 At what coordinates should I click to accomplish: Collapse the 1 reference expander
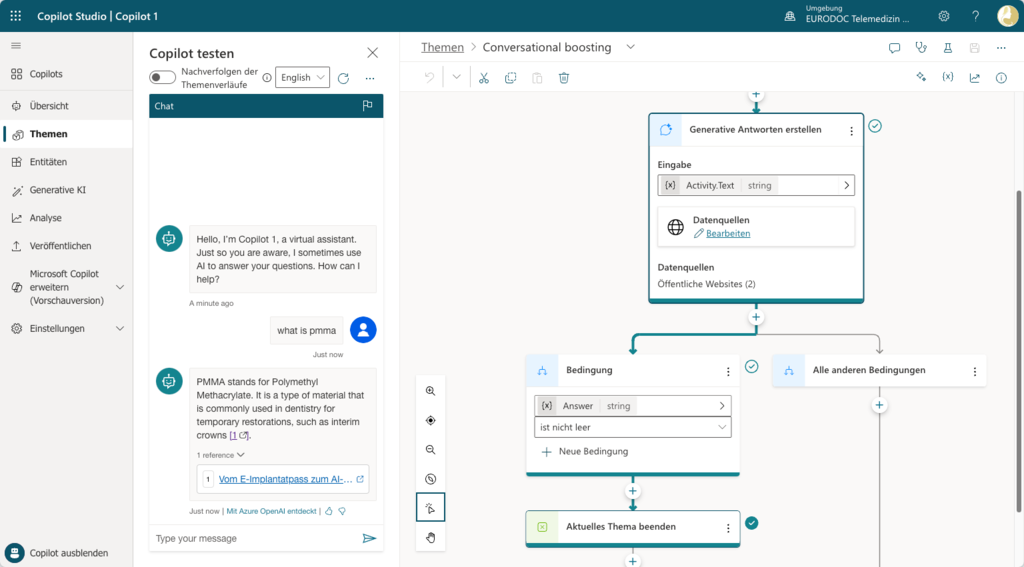tap(220, 455)
